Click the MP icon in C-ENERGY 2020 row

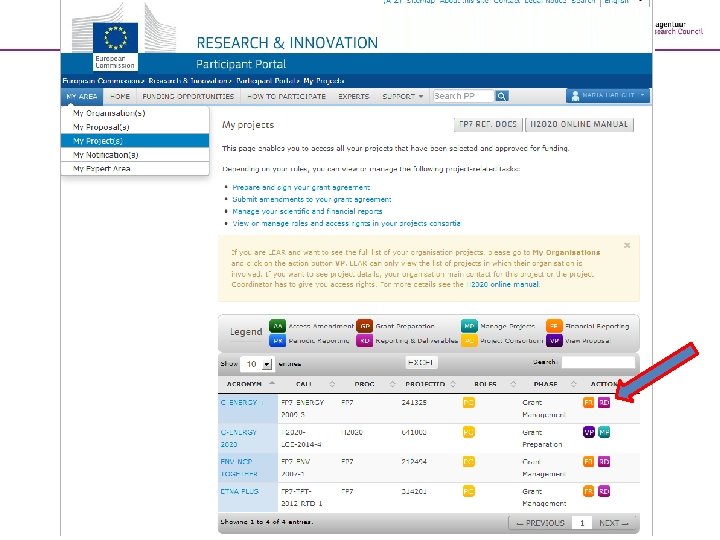pos(604,432)
